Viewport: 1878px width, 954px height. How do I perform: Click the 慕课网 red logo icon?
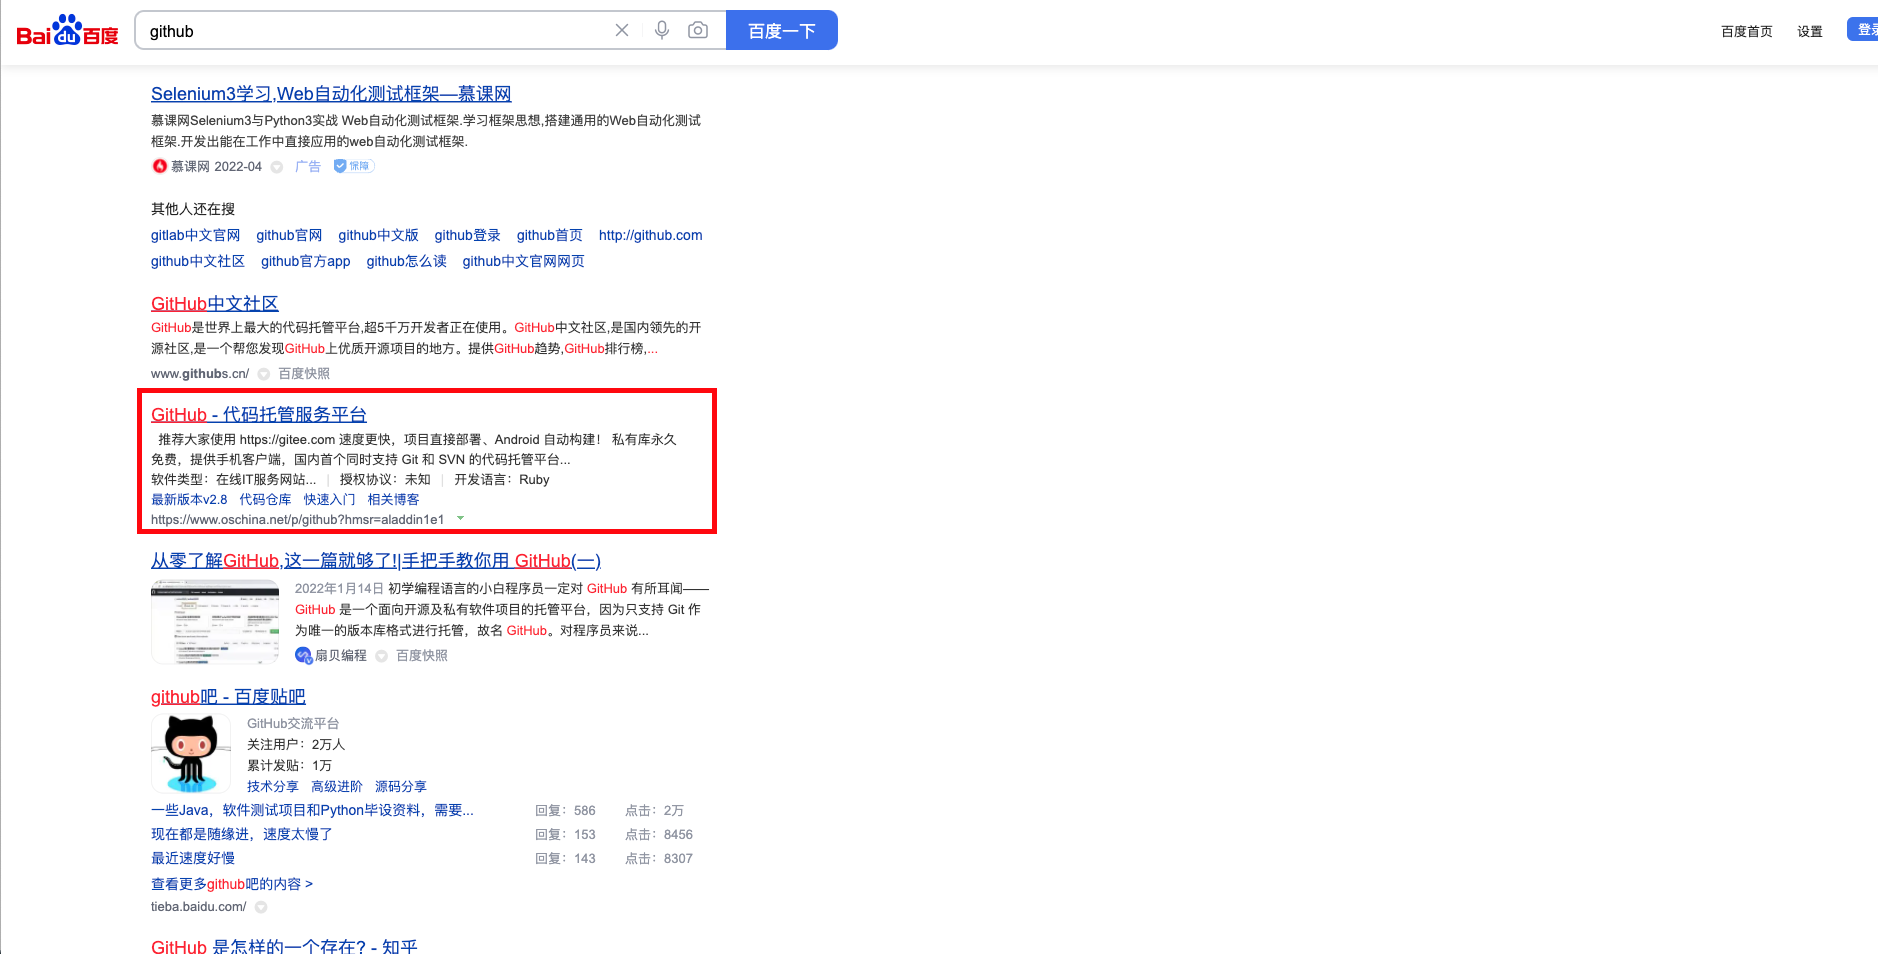(159, 166)
